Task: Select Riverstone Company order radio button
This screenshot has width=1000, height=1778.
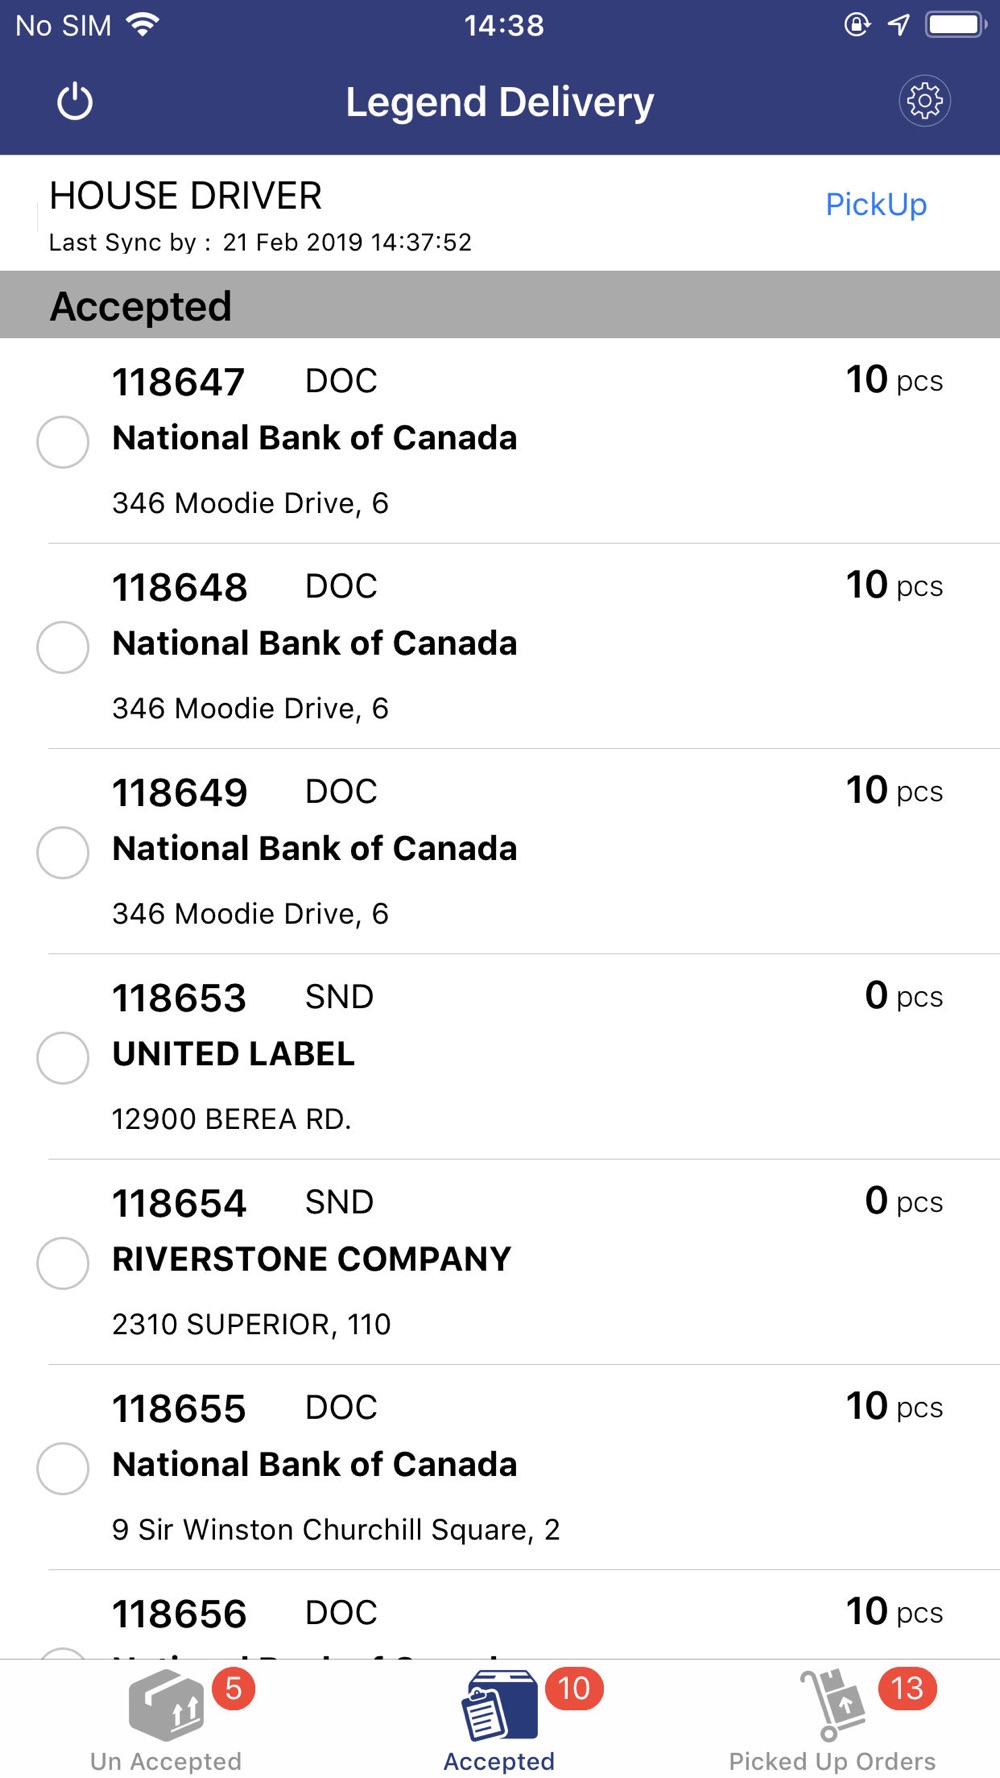Action: click(63, 1263)
